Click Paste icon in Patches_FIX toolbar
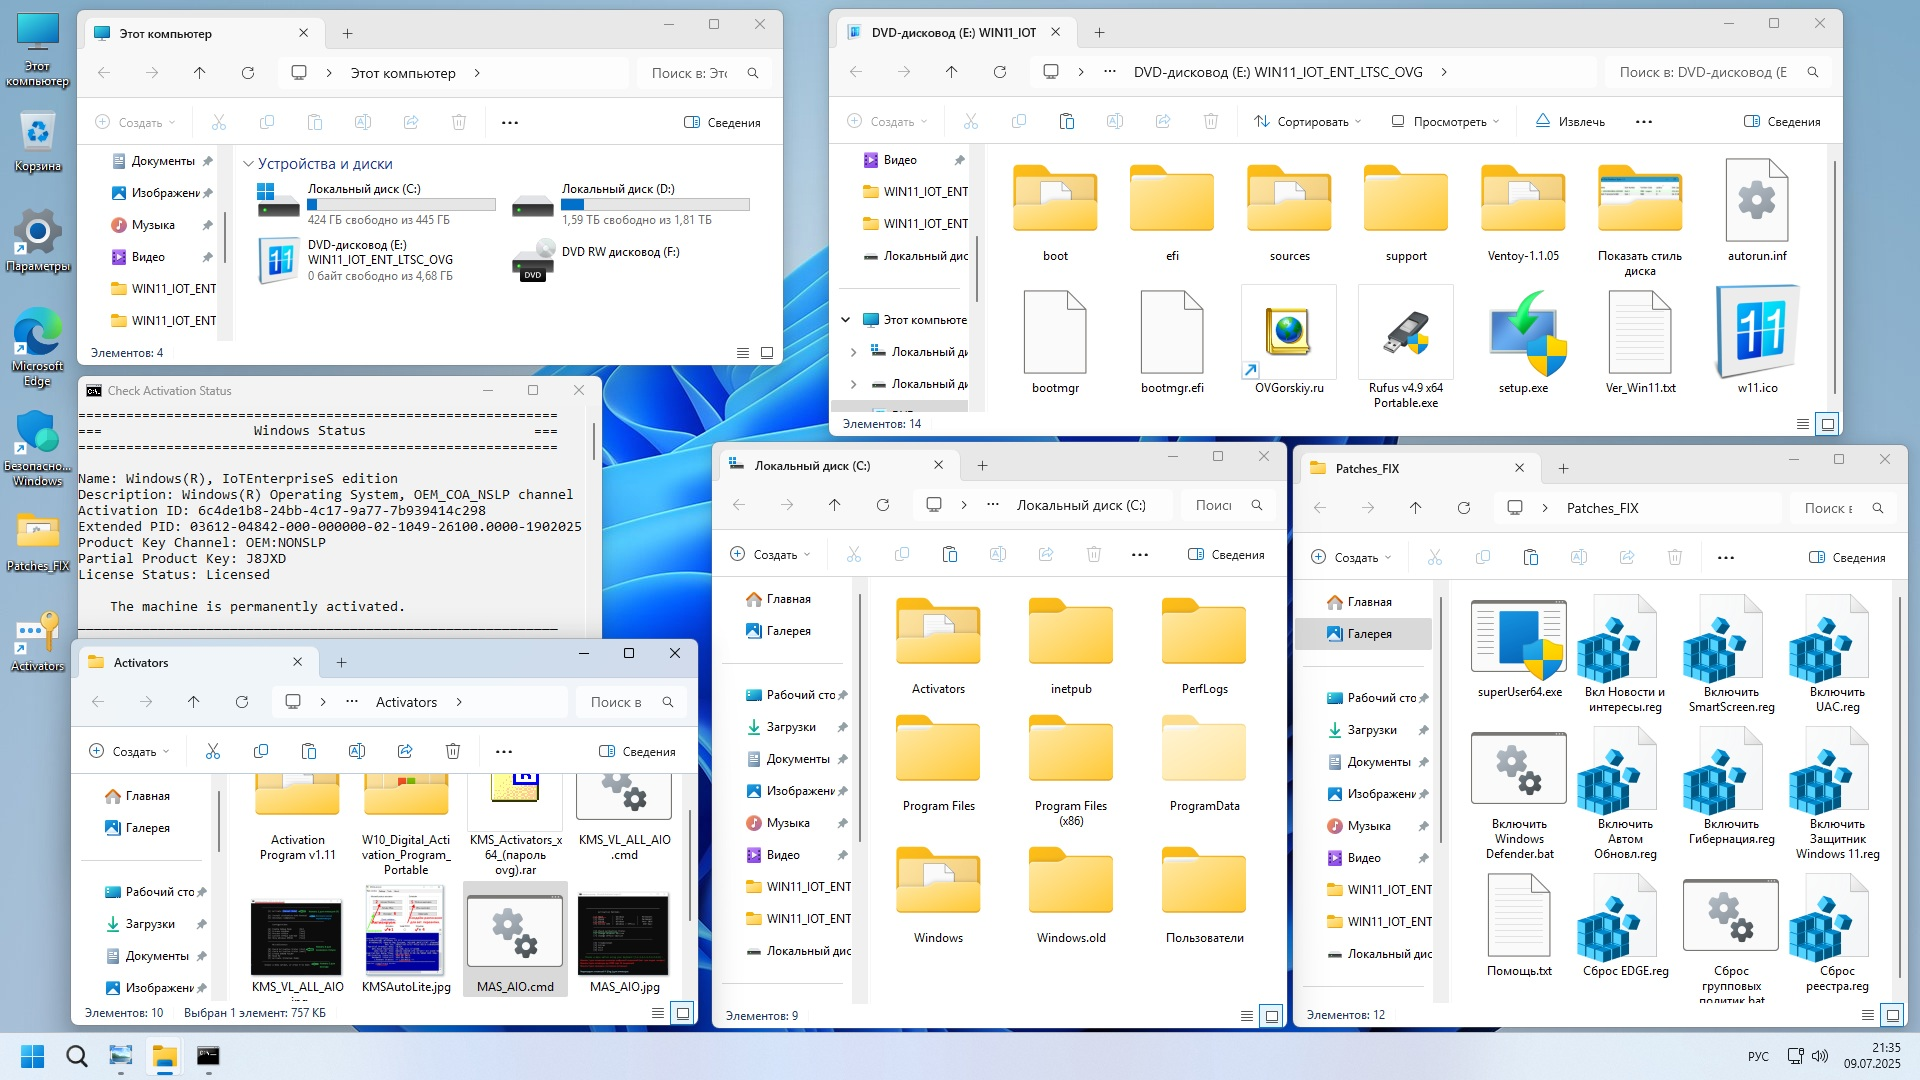 pos(1530,557)
